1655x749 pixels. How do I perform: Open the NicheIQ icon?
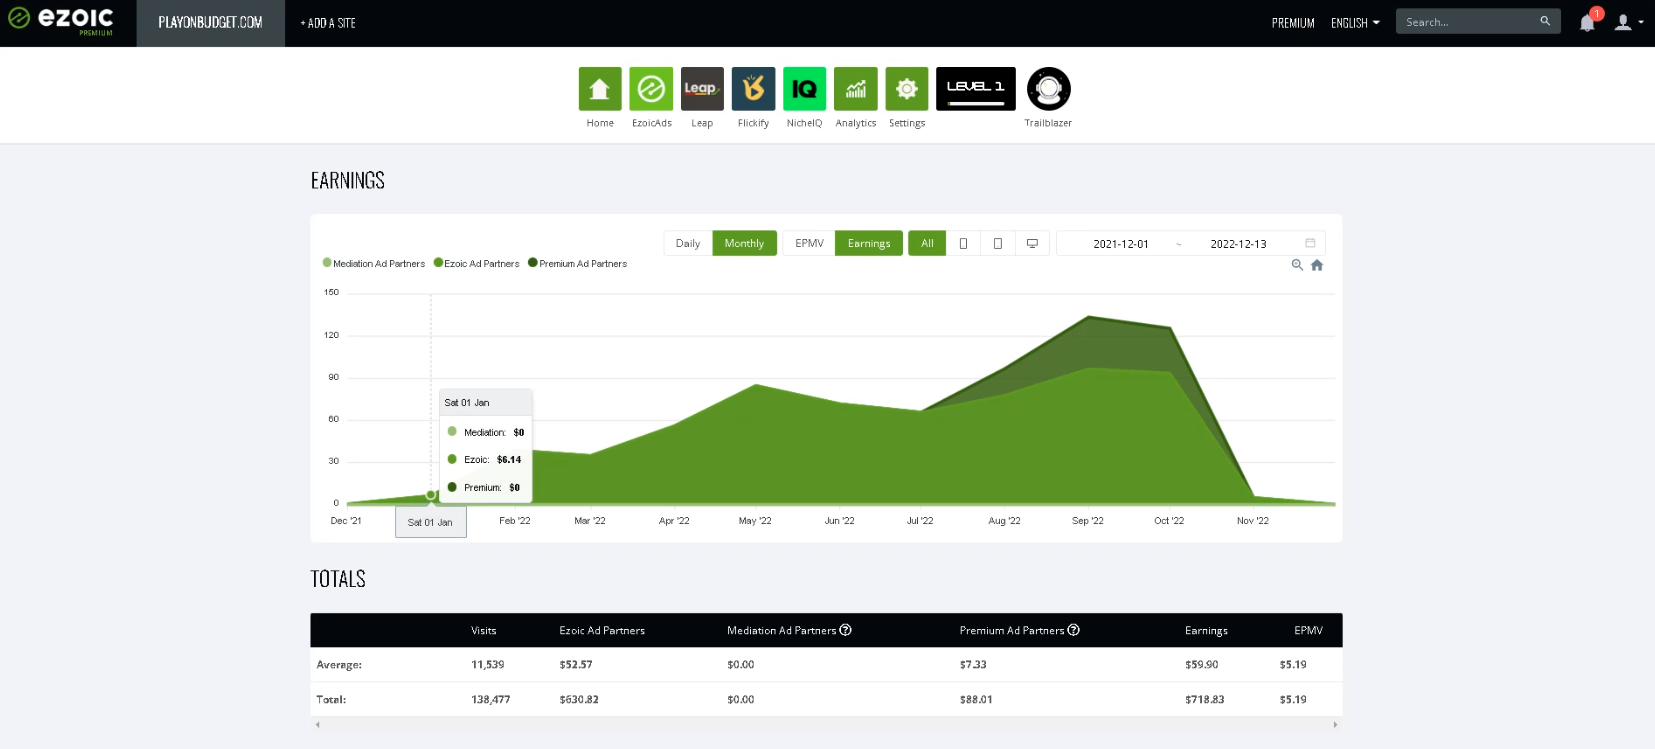pos(804,89)
